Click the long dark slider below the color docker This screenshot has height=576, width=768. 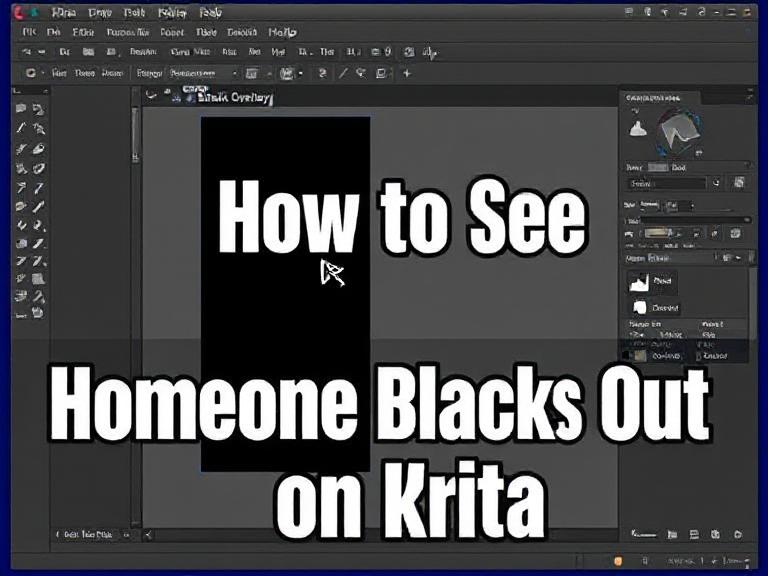coord(695,221)
